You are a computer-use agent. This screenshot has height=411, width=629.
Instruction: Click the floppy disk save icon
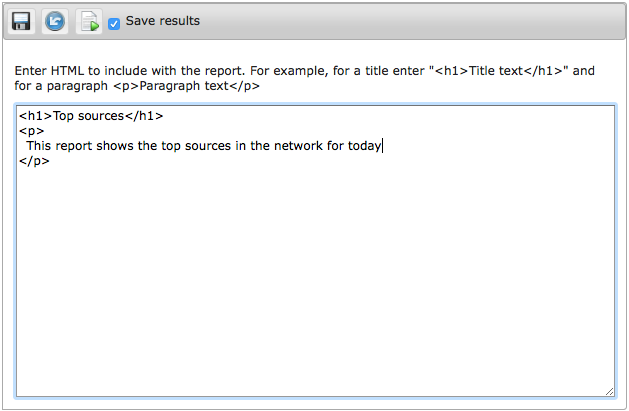pos(21,21)
